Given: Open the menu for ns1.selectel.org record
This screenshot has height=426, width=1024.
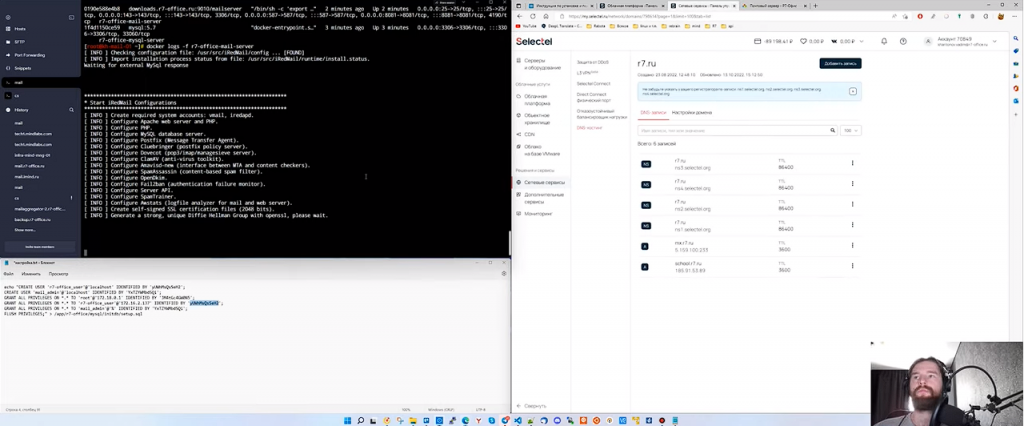Looking at the screenshot, I should tap(852, 225).
